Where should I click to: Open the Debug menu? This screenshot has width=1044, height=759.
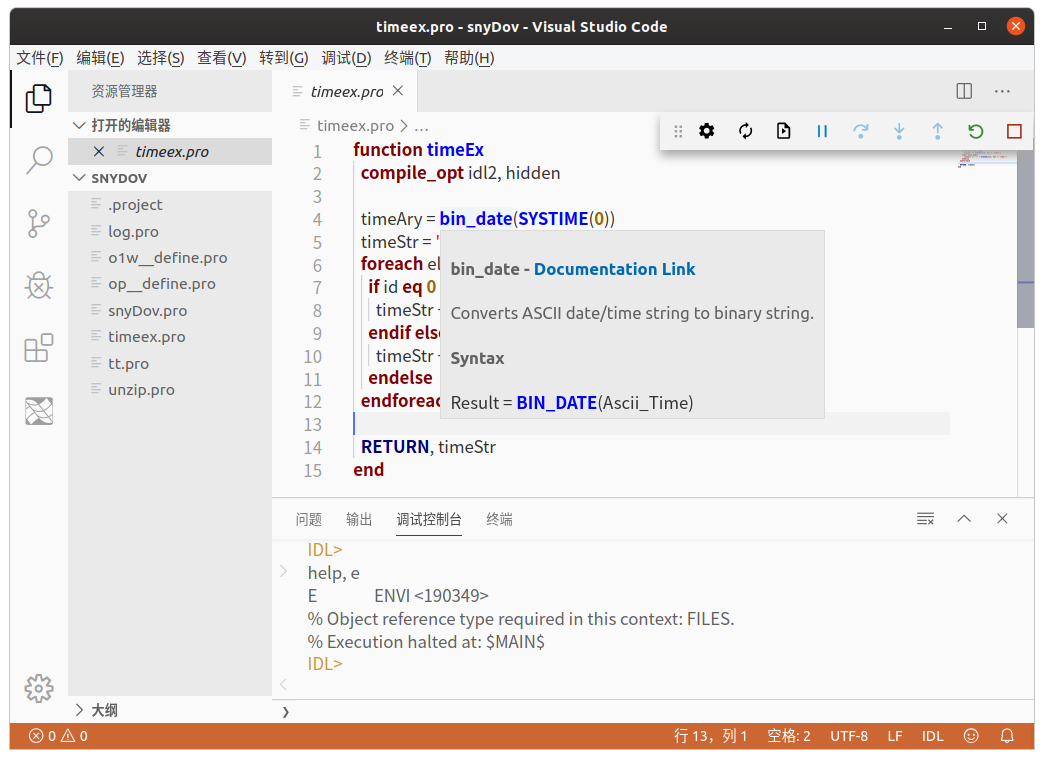pos(346,59)
